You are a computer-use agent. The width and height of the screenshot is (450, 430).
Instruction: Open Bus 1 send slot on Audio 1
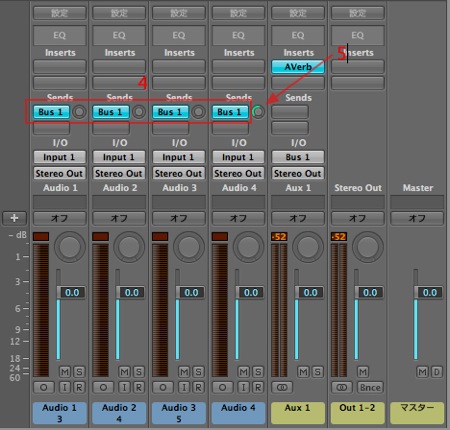click(51, 112)
